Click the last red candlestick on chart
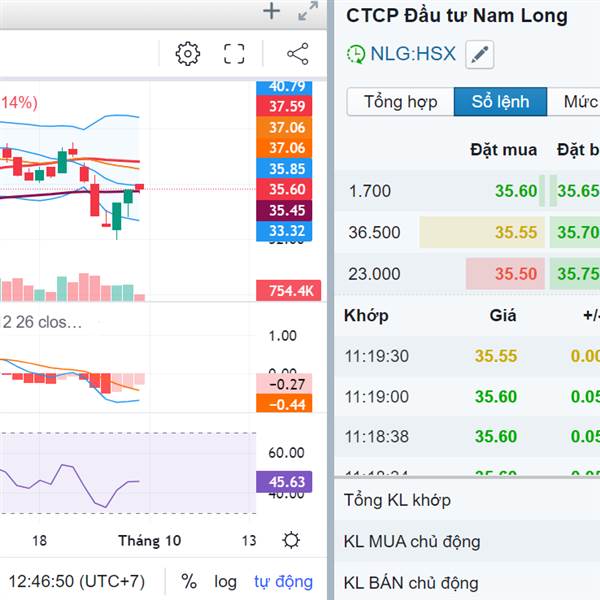 (139, 187)
